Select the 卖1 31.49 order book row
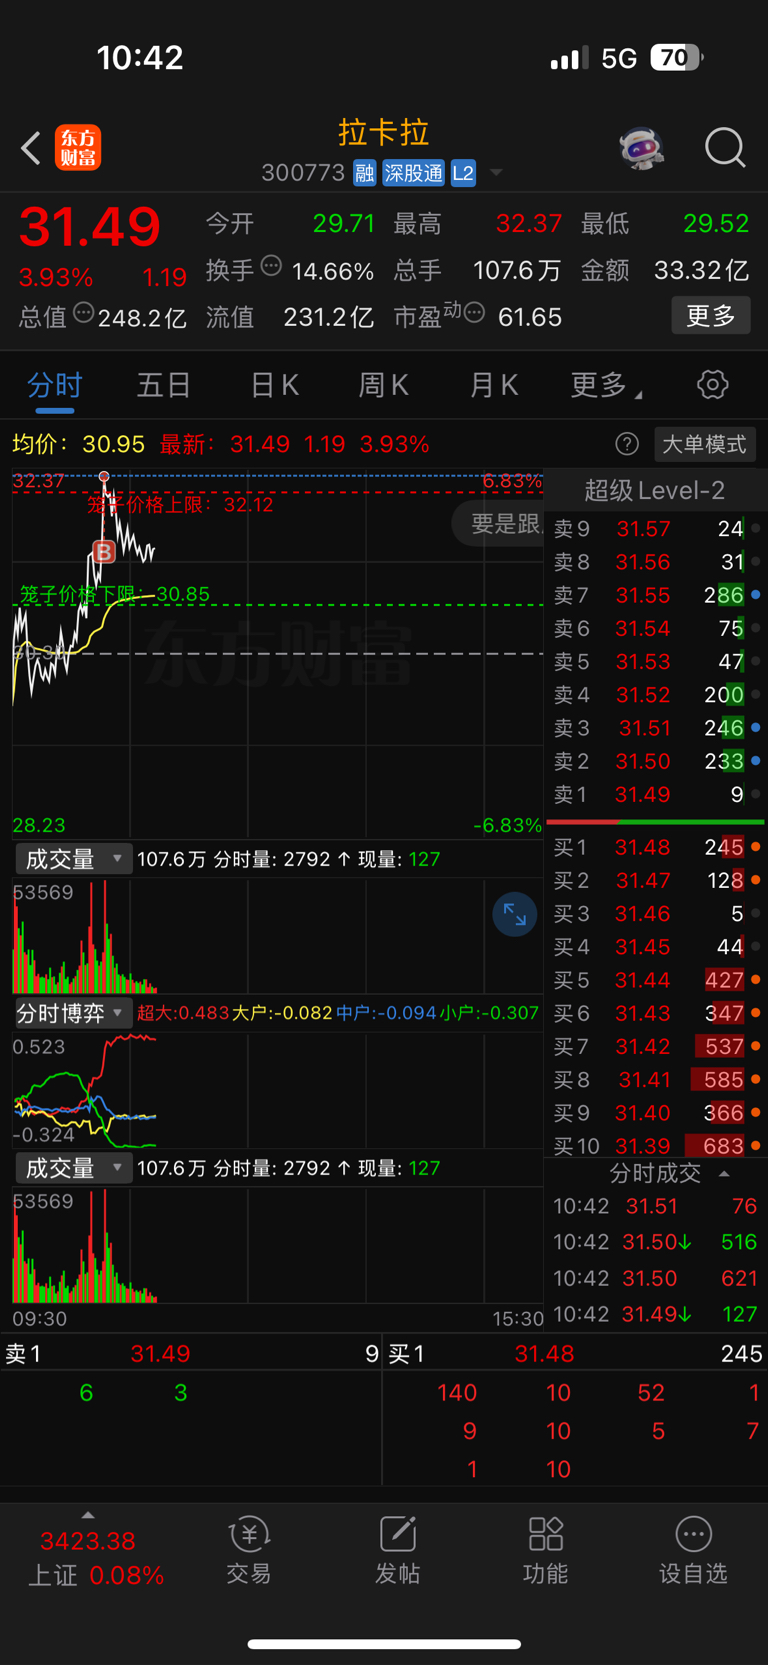The image size is (769, 1665). [x=656, y=794]
